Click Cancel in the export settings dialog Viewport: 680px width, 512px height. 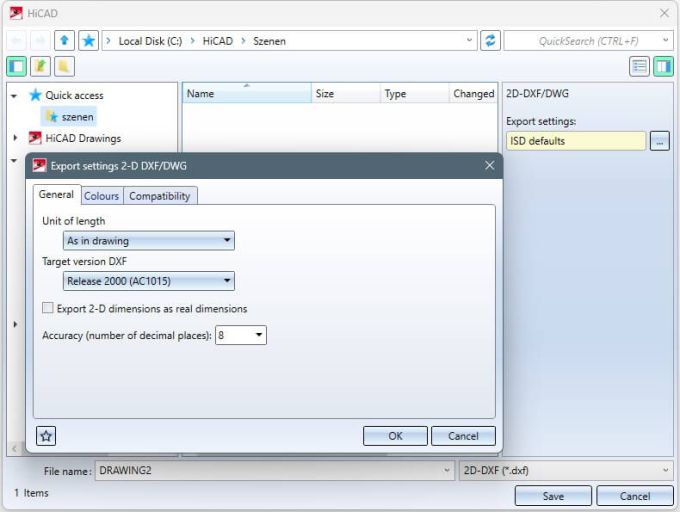(x=463, y=436)
